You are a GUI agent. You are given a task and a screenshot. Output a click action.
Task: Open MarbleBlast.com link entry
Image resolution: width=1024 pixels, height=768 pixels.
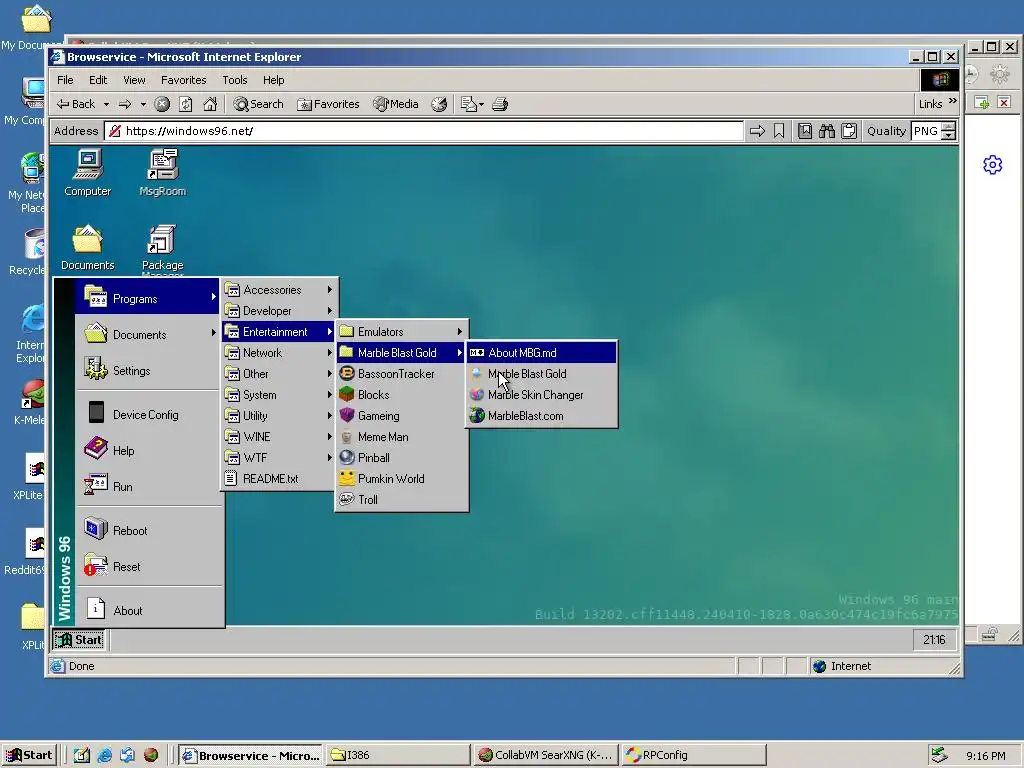tap(541, 415)
